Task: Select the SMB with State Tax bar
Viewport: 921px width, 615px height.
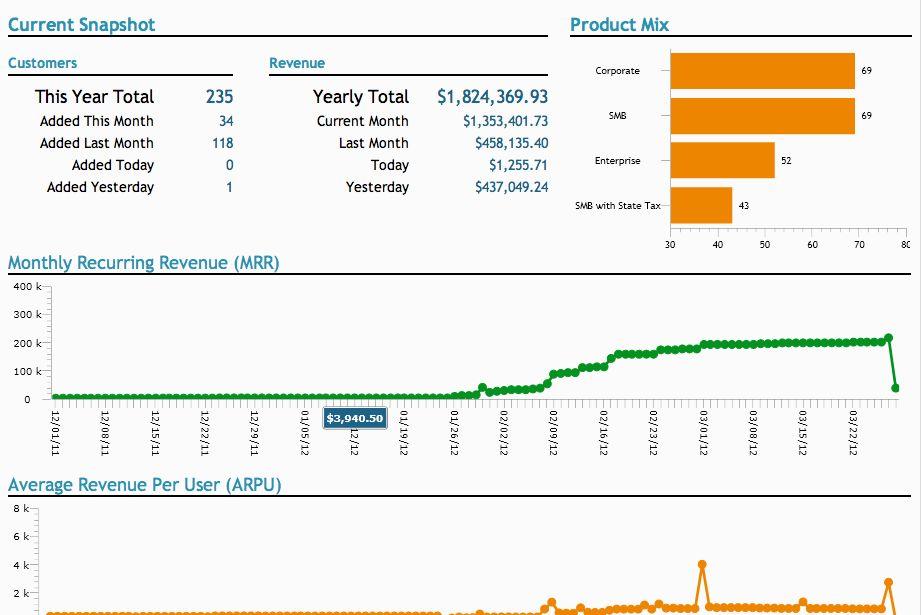Action: tap(701, 205)
